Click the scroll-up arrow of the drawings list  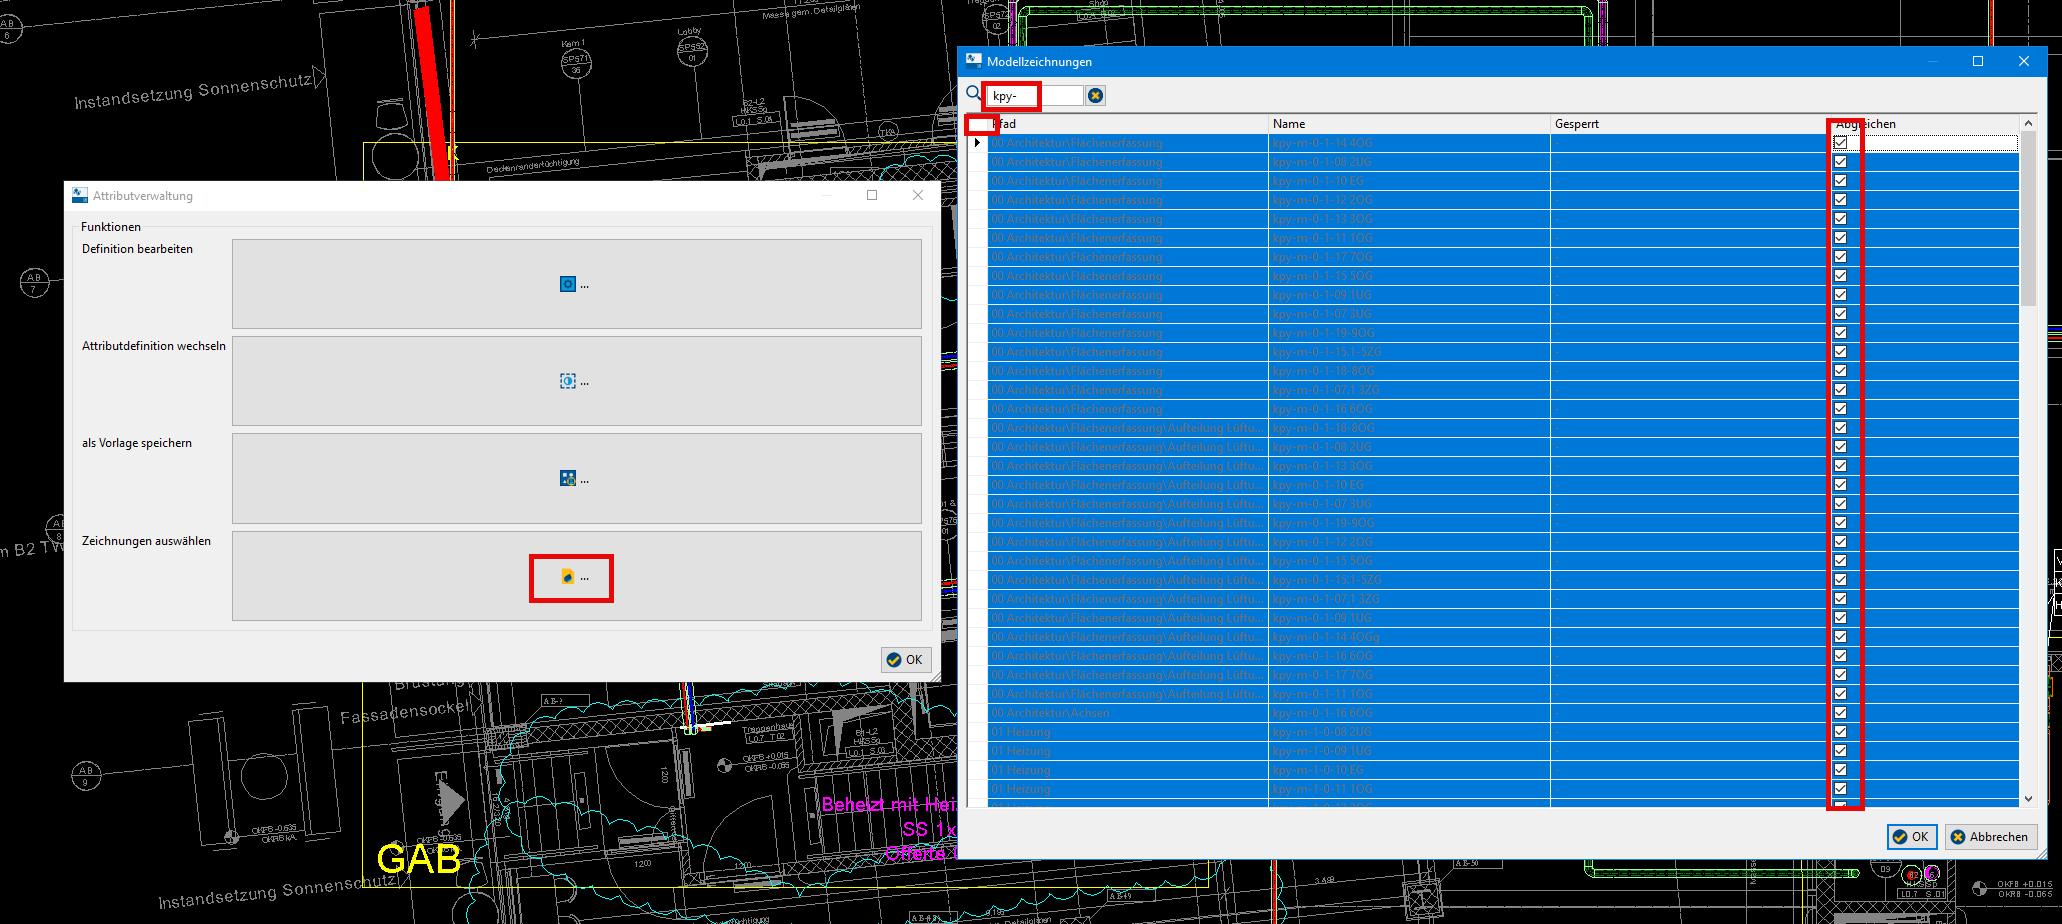tap(2028, 123)
